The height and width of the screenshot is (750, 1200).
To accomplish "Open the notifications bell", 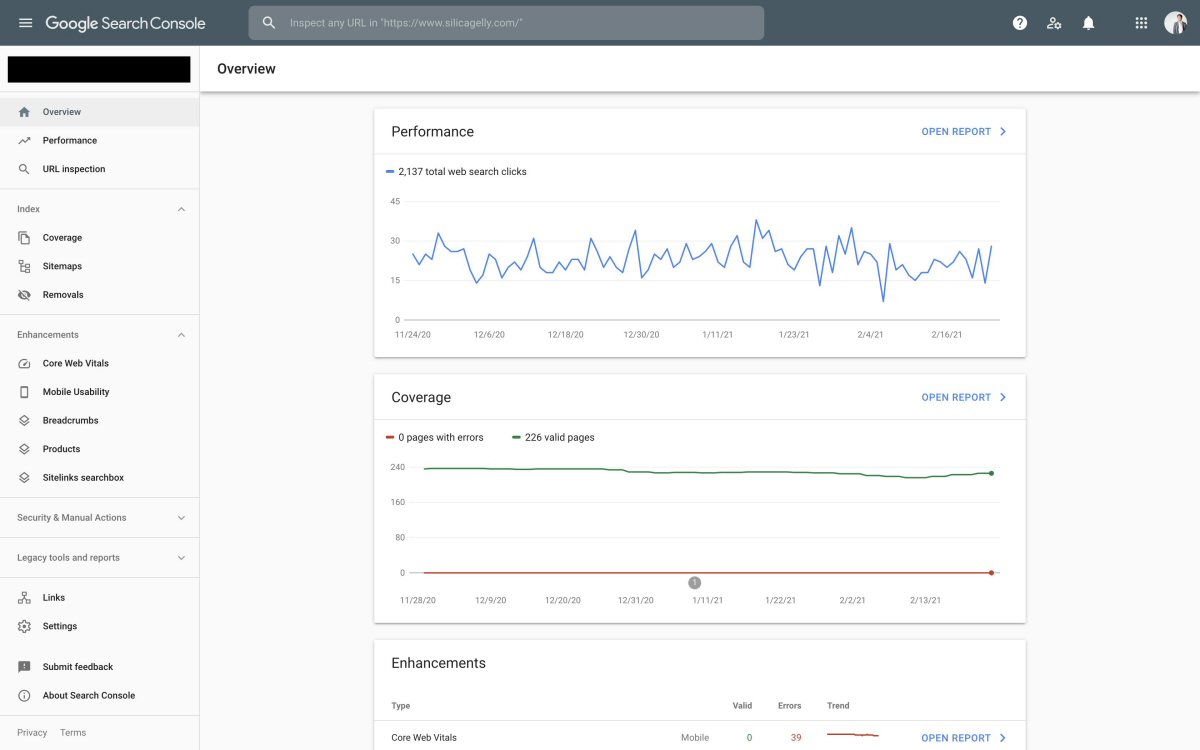I will pos(1089,23).
